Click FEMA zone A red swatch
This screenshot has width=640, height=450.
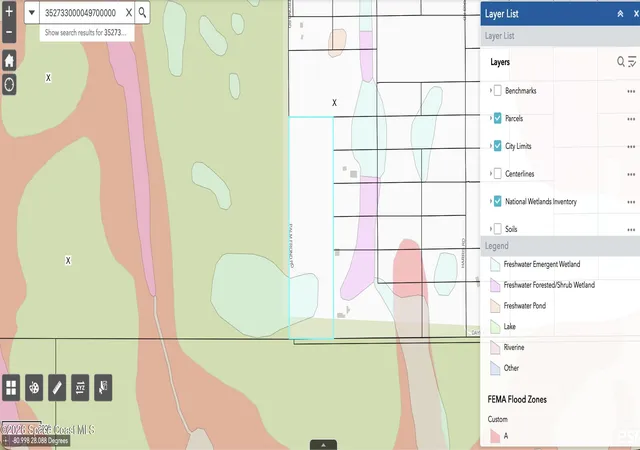click(x=495, y=436)
